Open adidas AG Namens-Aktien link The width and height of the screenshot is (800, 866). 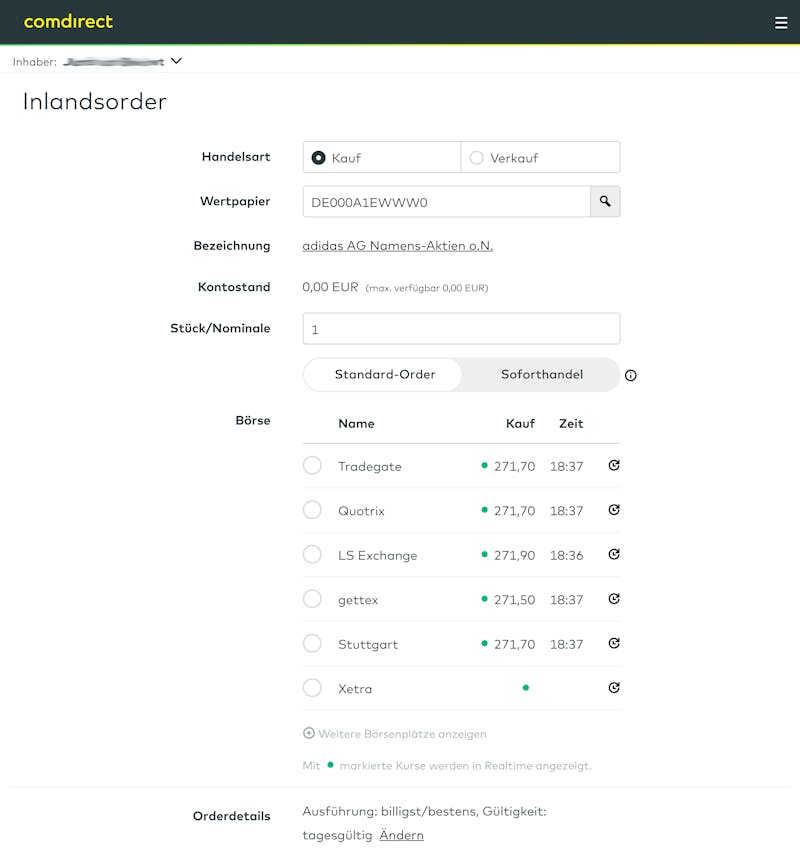tap(397, 246)
